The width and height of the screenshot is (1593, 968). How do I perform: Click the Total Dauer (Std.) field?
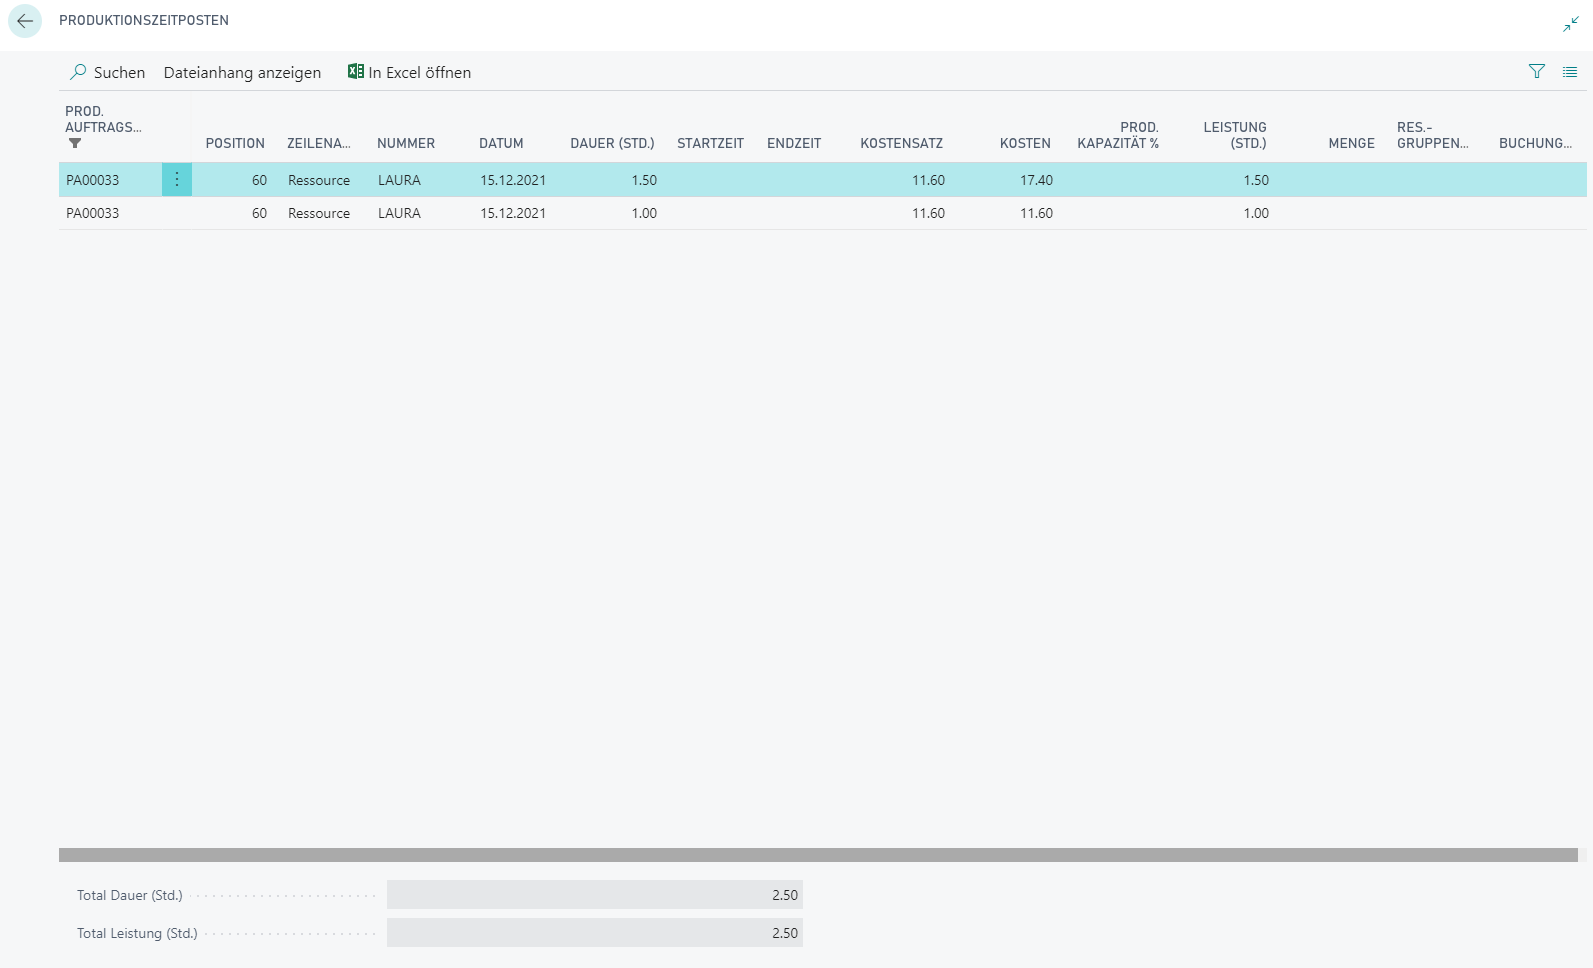(595, 895)
